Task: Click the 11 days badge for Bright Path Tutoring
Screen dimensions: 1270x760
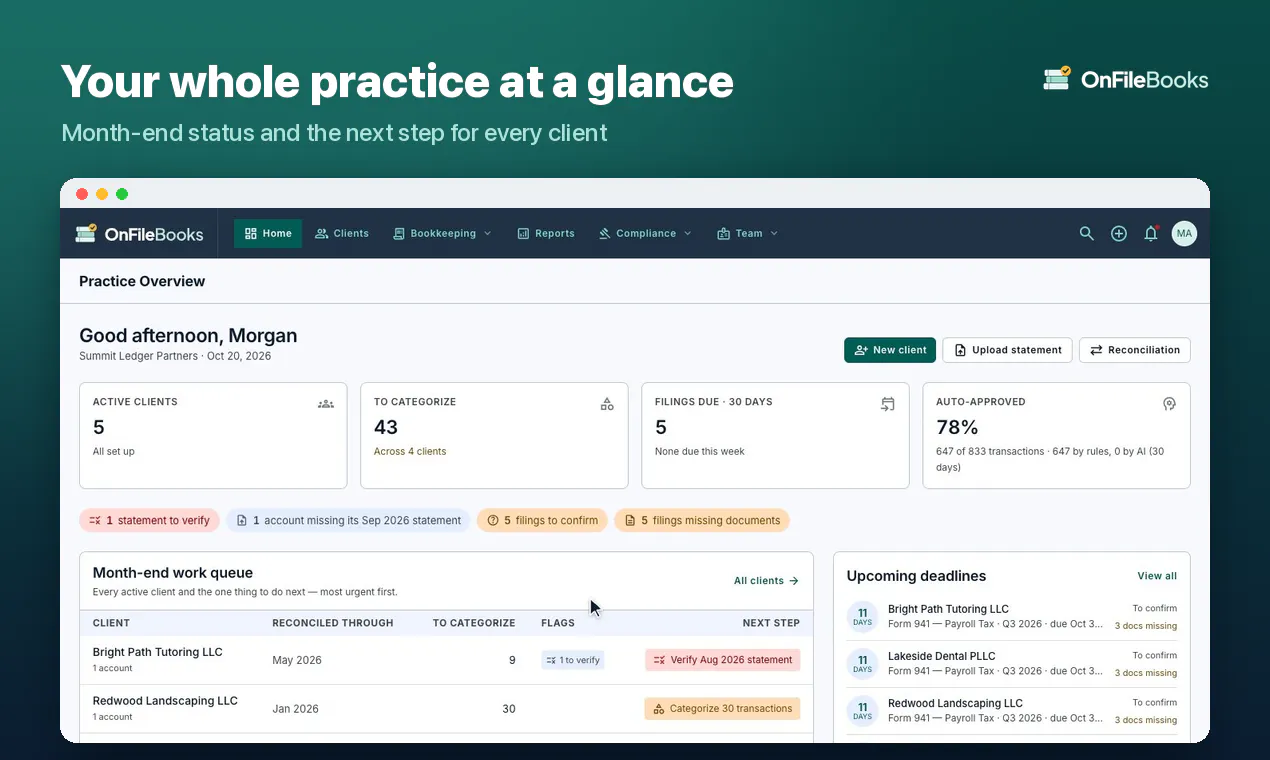Action: click(x=862, y=617)
